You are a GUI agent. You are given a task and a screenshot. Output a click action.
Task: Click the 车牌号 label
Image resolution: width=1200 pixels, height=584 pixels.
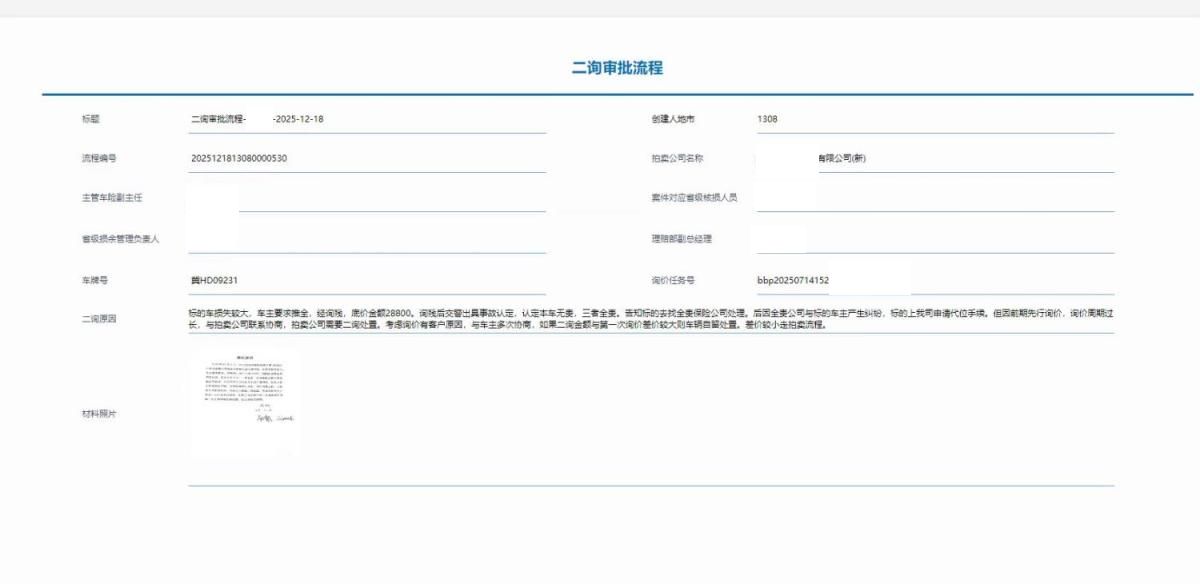point(95,281)
